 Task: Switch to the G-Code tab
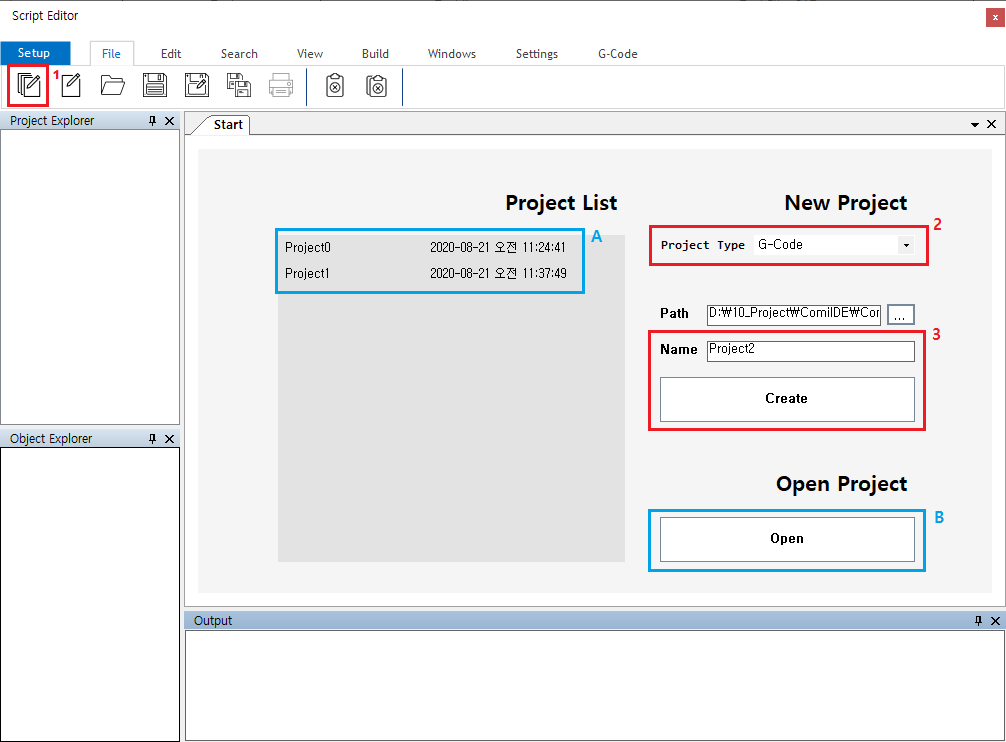617,54
